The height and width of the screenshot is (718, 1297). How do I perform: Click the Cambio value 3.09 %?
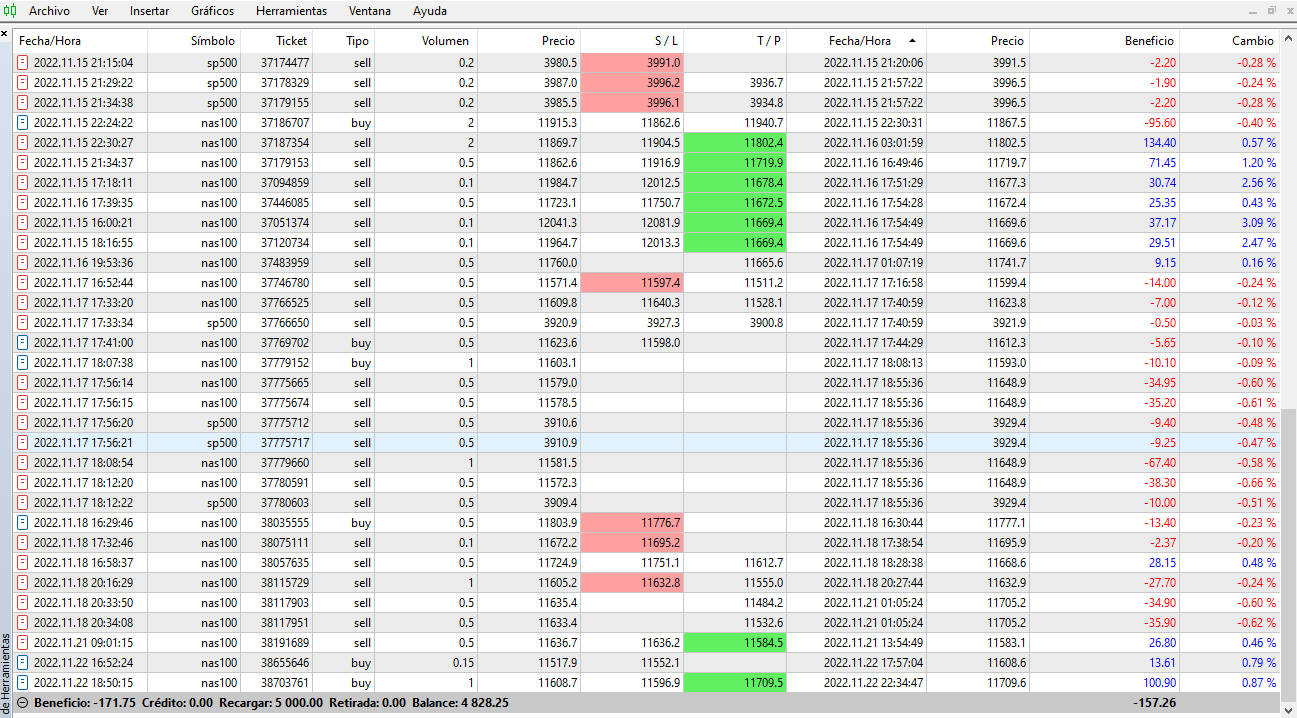pyautogui.click(x=1257, y=223)
